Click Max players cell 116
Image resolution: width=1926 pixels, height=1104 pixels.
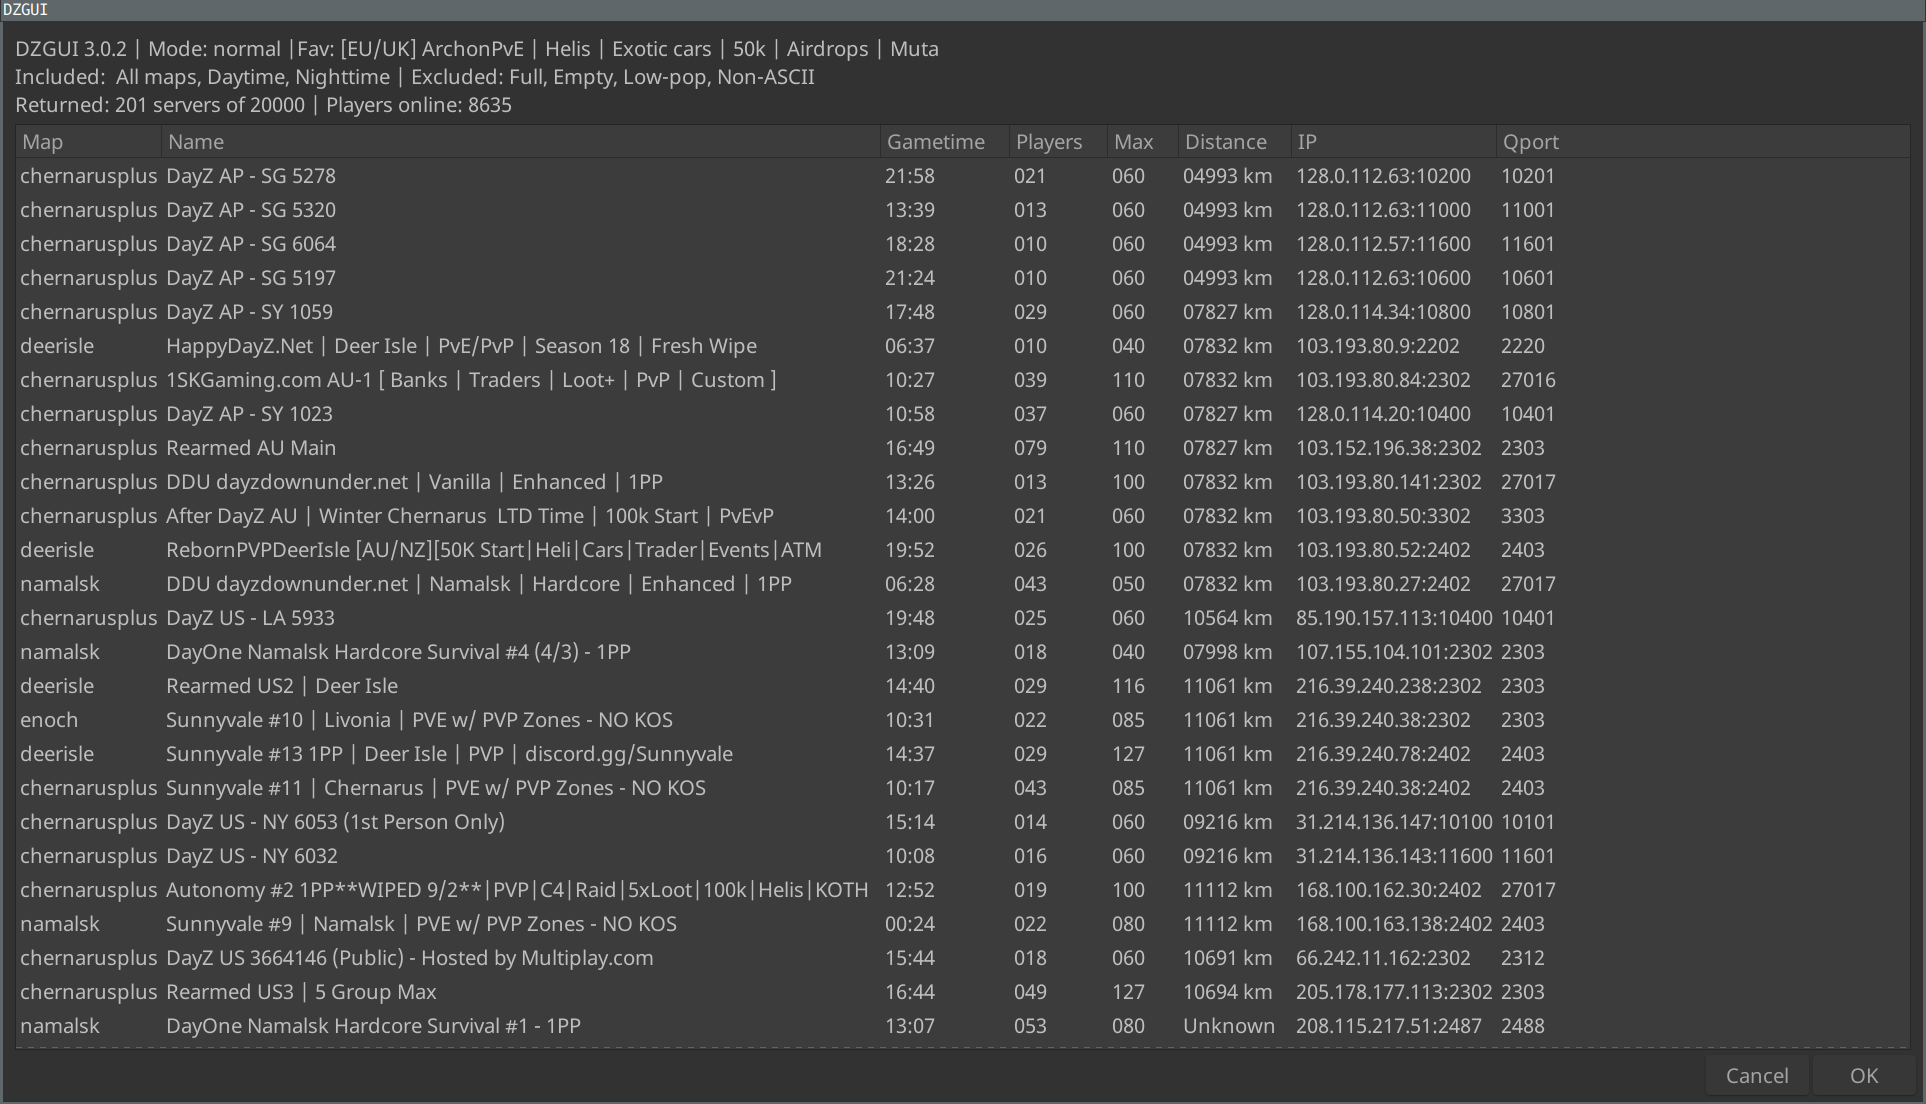[1128, 686]
